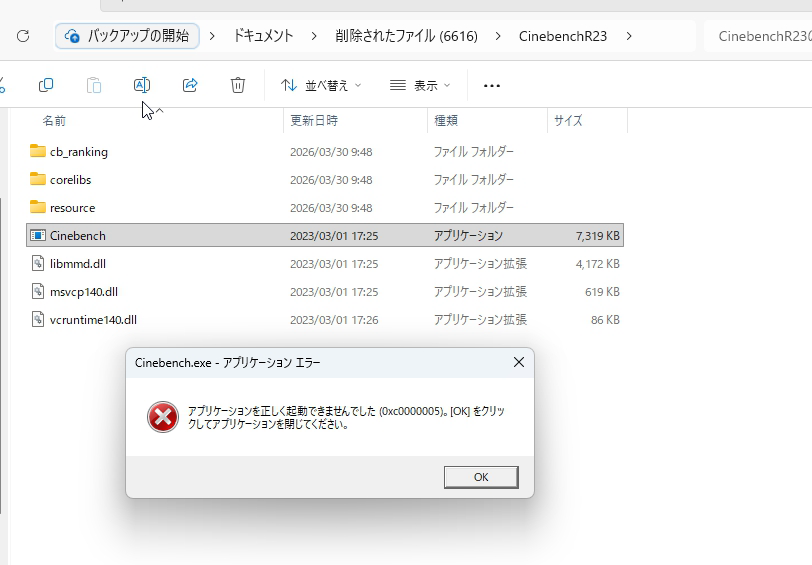Sort by 更新日時 column header
Viewport: 812px width, 565px height.
[x=314, y=120]
